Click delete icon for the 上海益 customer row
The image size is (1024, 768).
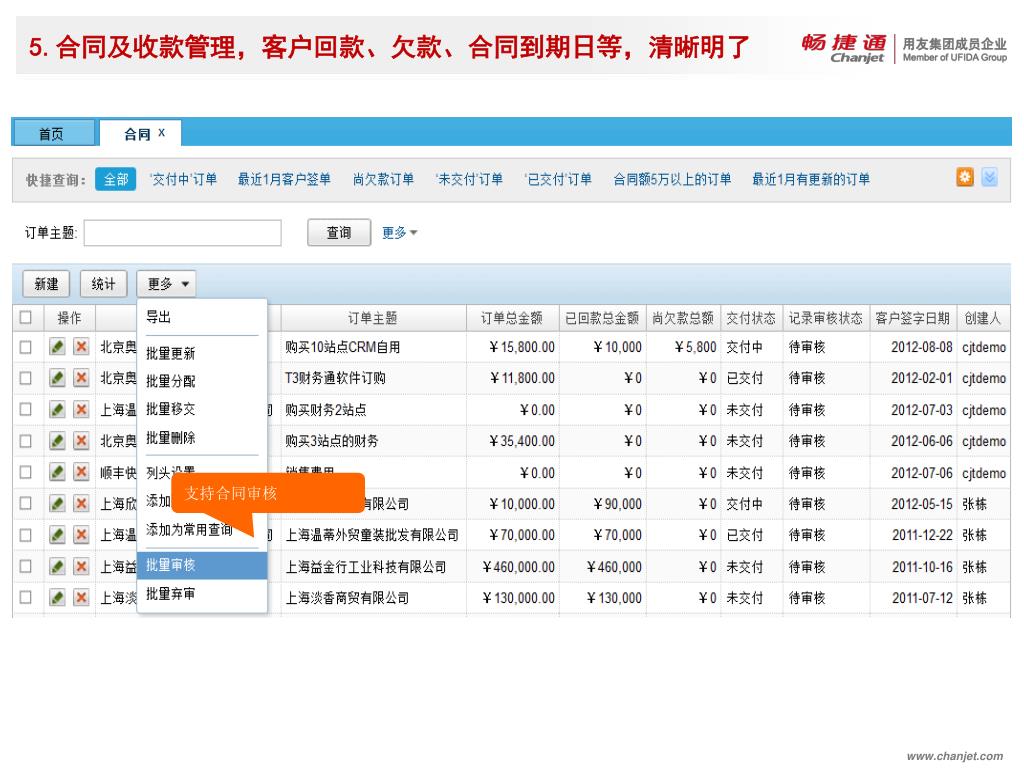tap(81, 567)
